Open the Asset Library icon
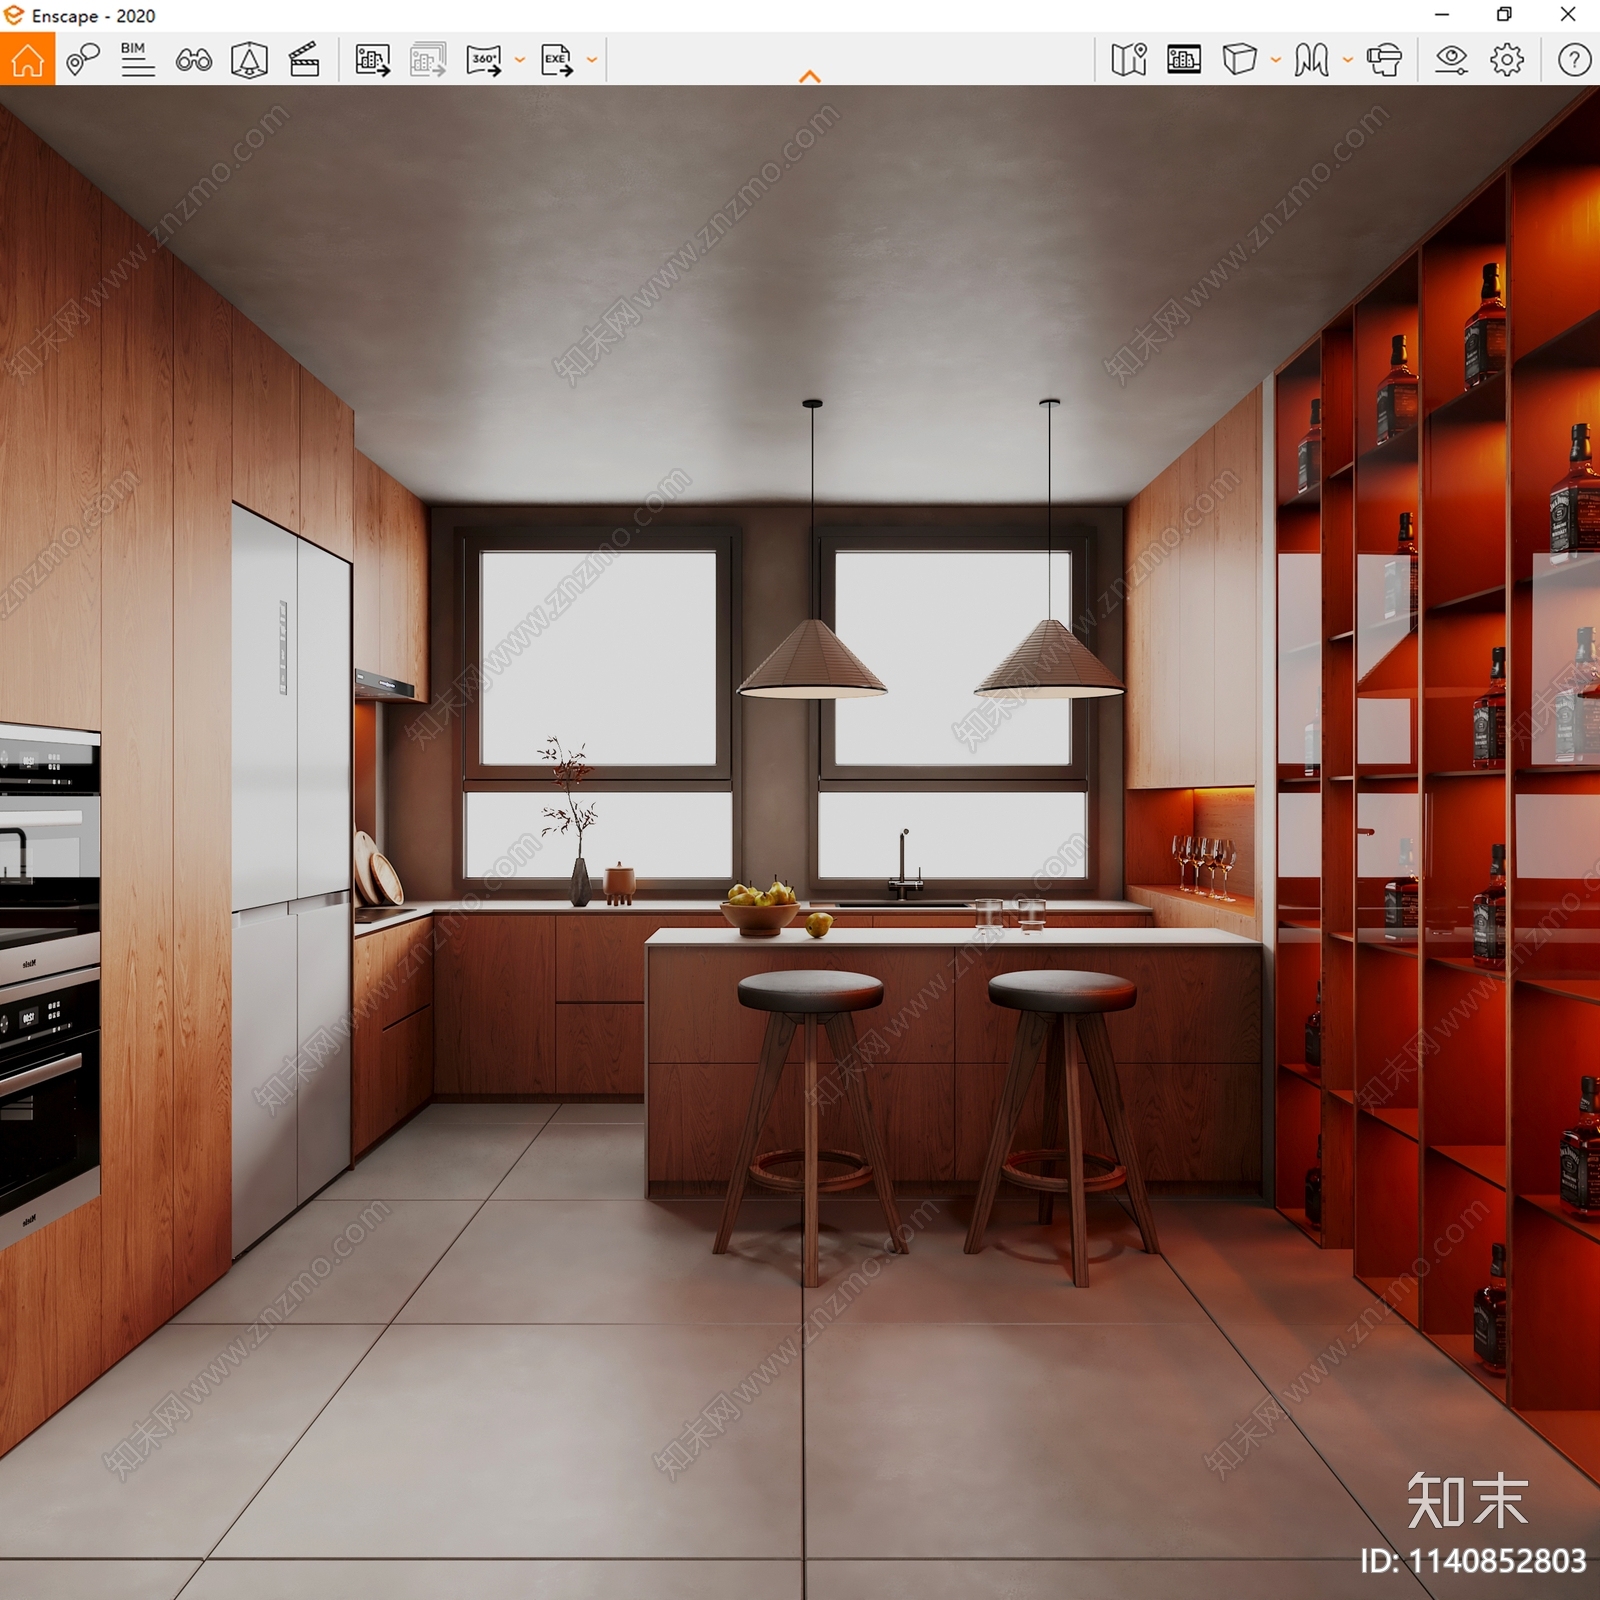The height and width of the screenshot is (1600, 1600). pyautogui.click(x=1184, y=60)
